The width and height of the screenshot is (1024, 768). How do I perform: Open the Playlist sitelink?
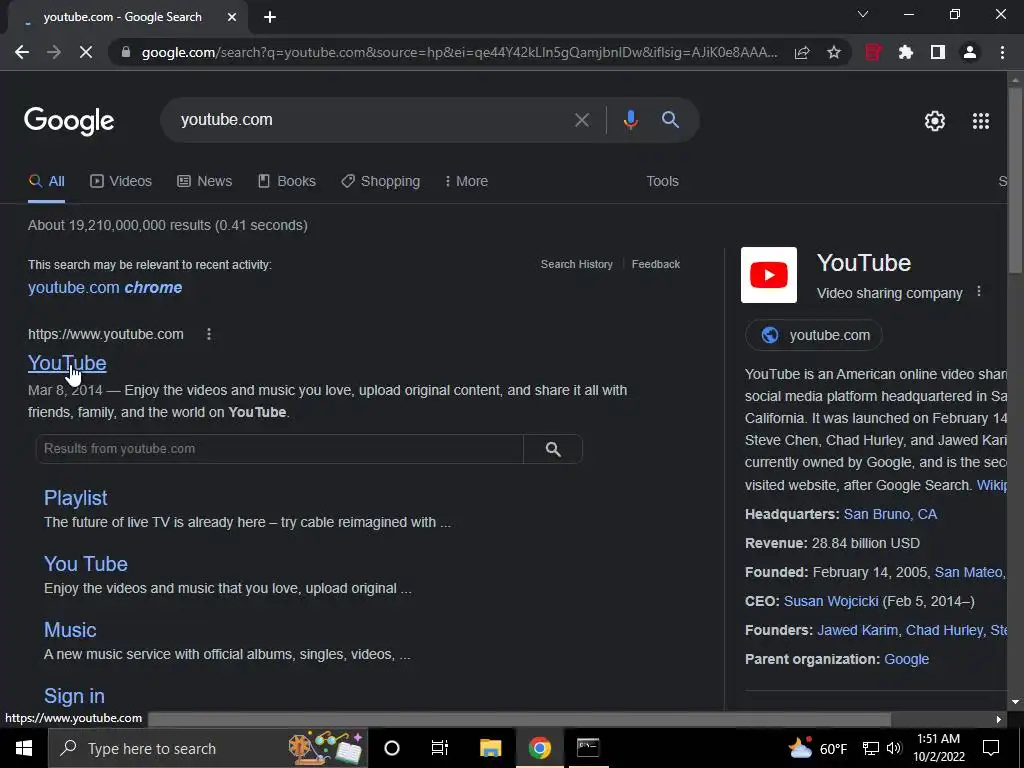pyautogui.click(x=76, y=498)
